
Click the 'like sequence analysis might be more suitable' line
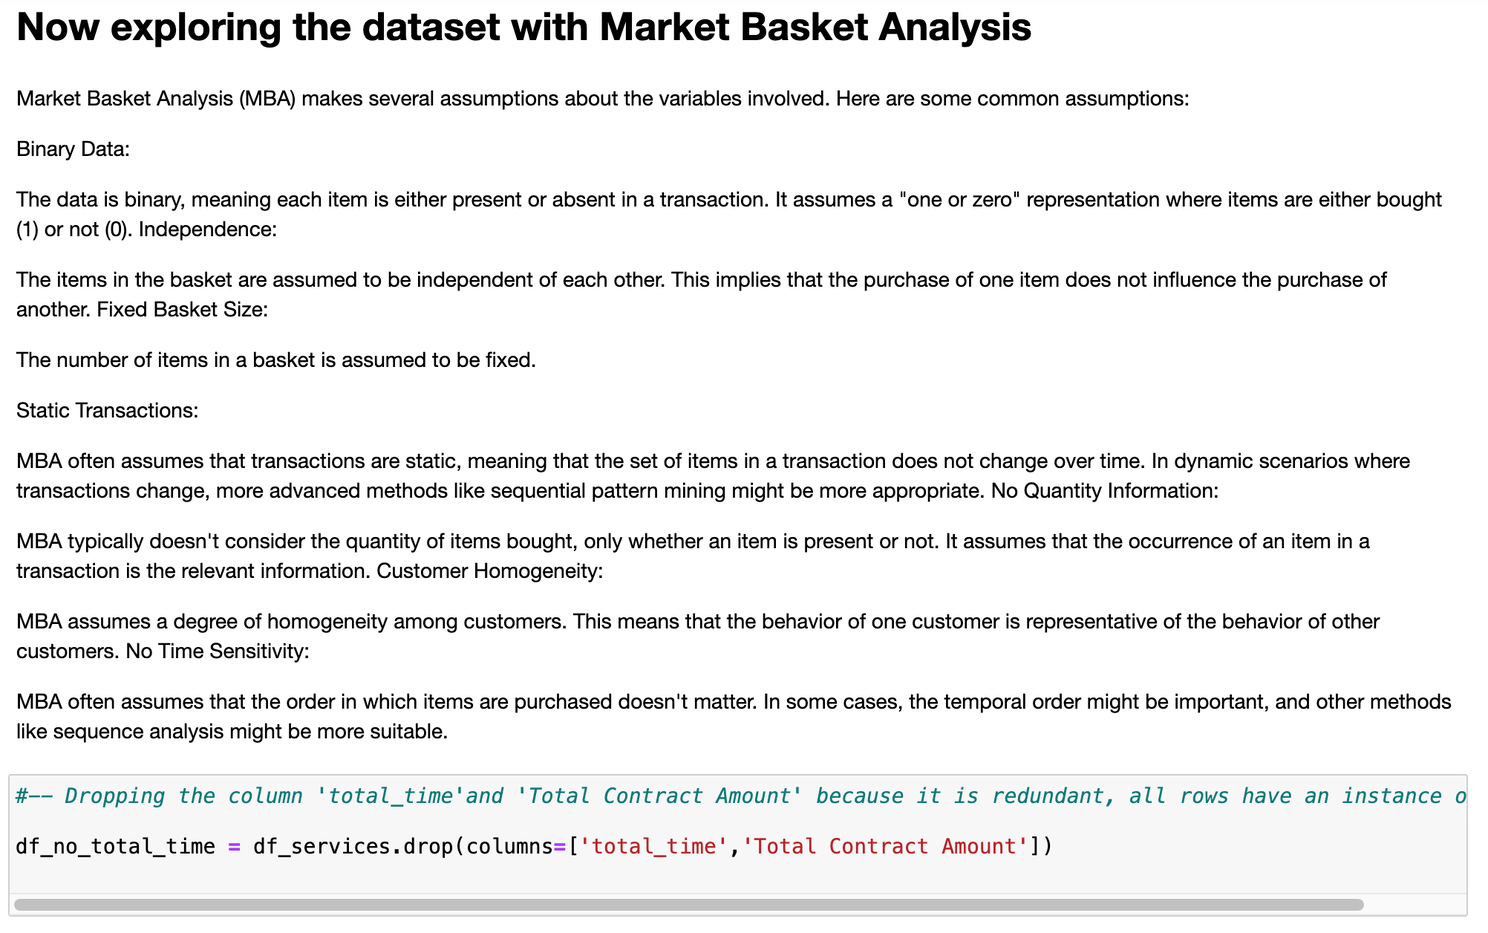tap(232, 731)
